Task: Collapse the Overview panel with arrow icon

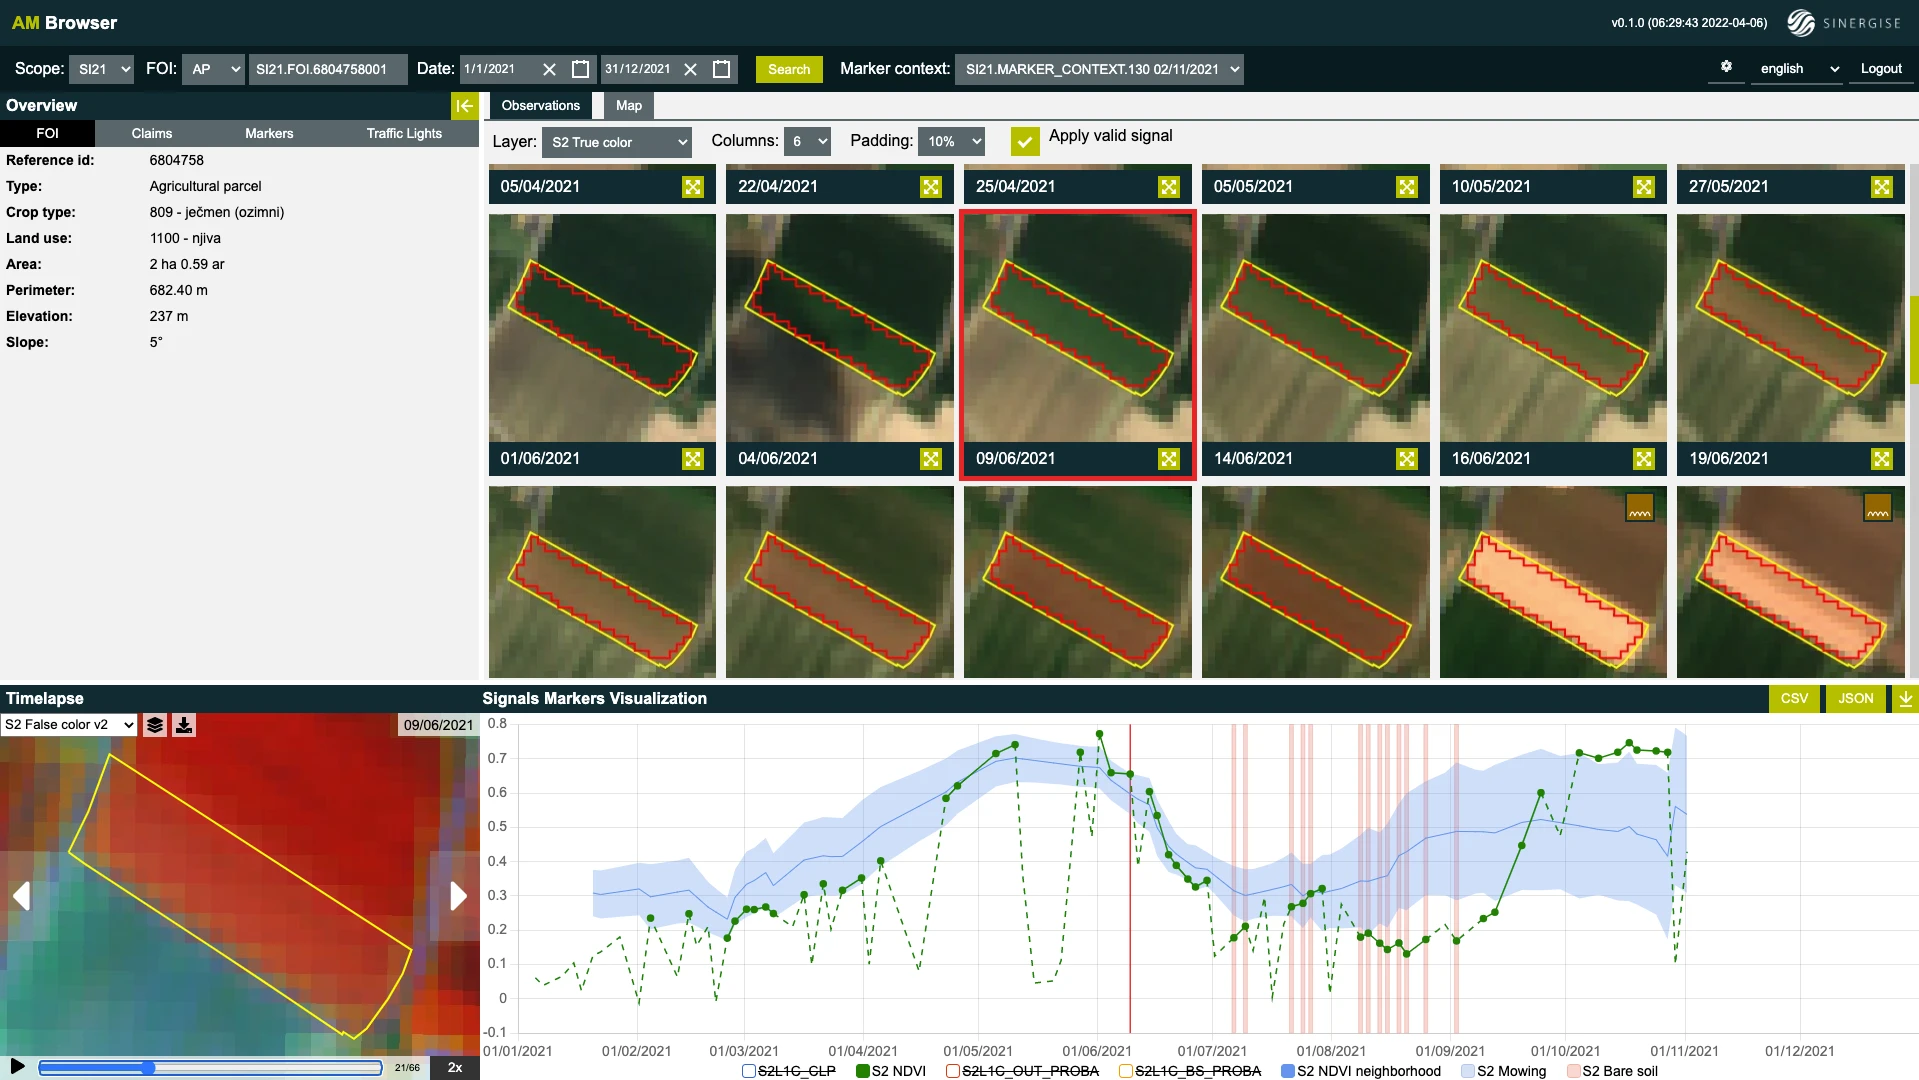Action: [x=464, y=105]
